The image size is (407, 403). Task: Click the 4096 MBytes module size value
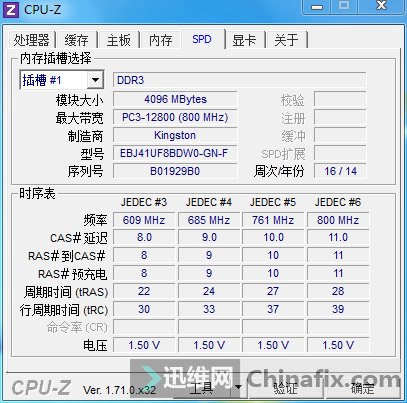coord(175,99)
